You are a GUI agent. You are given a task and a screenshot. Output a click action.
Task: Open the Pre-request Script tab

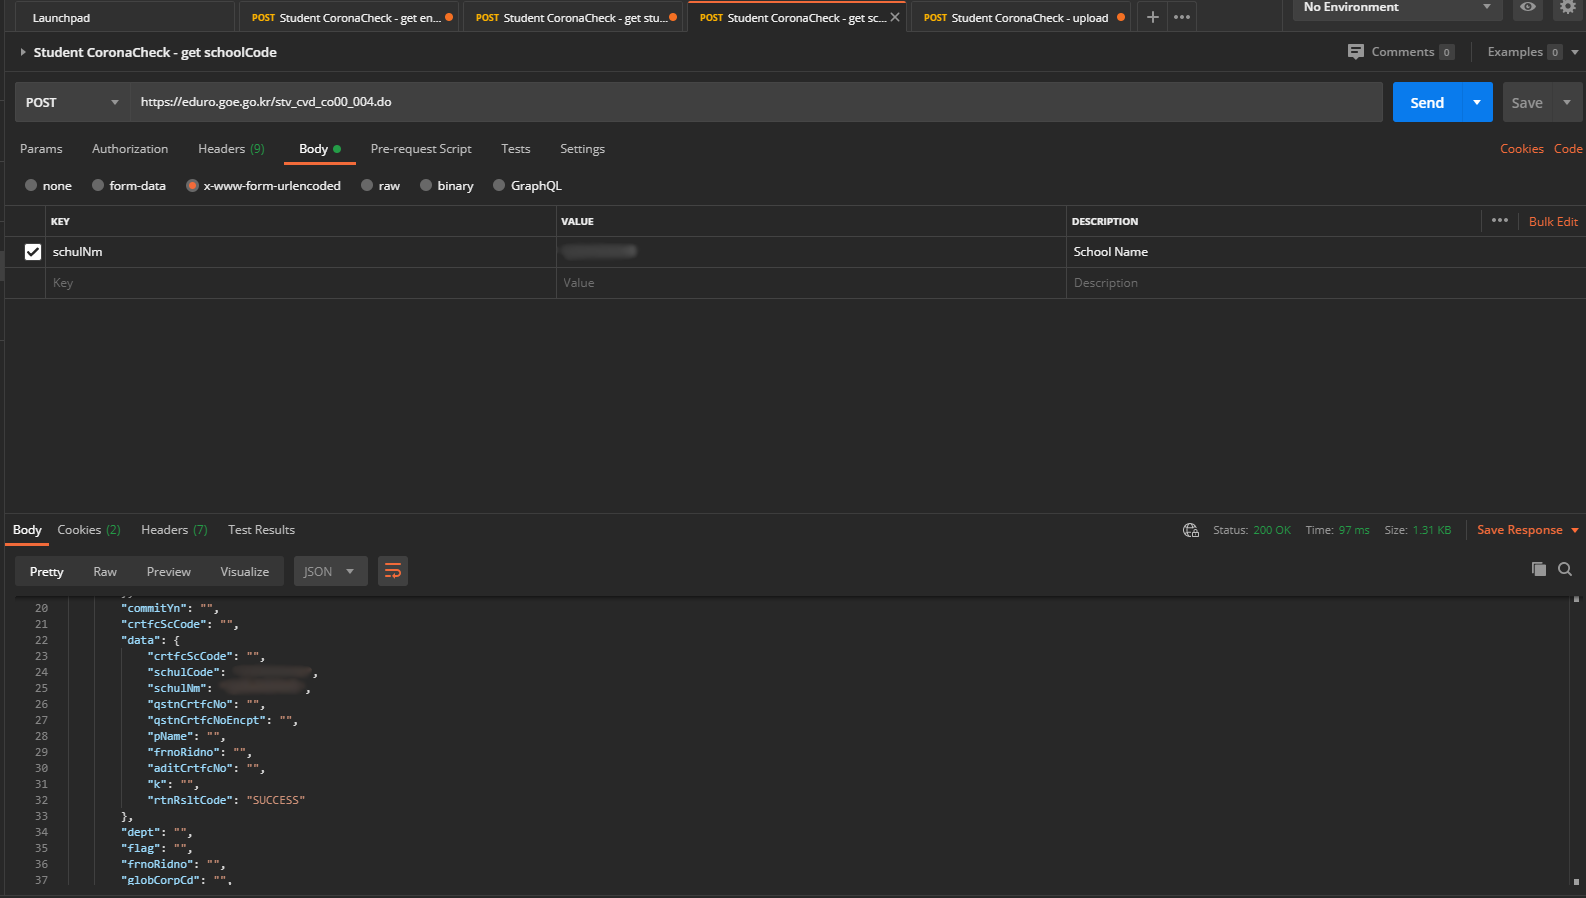[x=421, y=149]
